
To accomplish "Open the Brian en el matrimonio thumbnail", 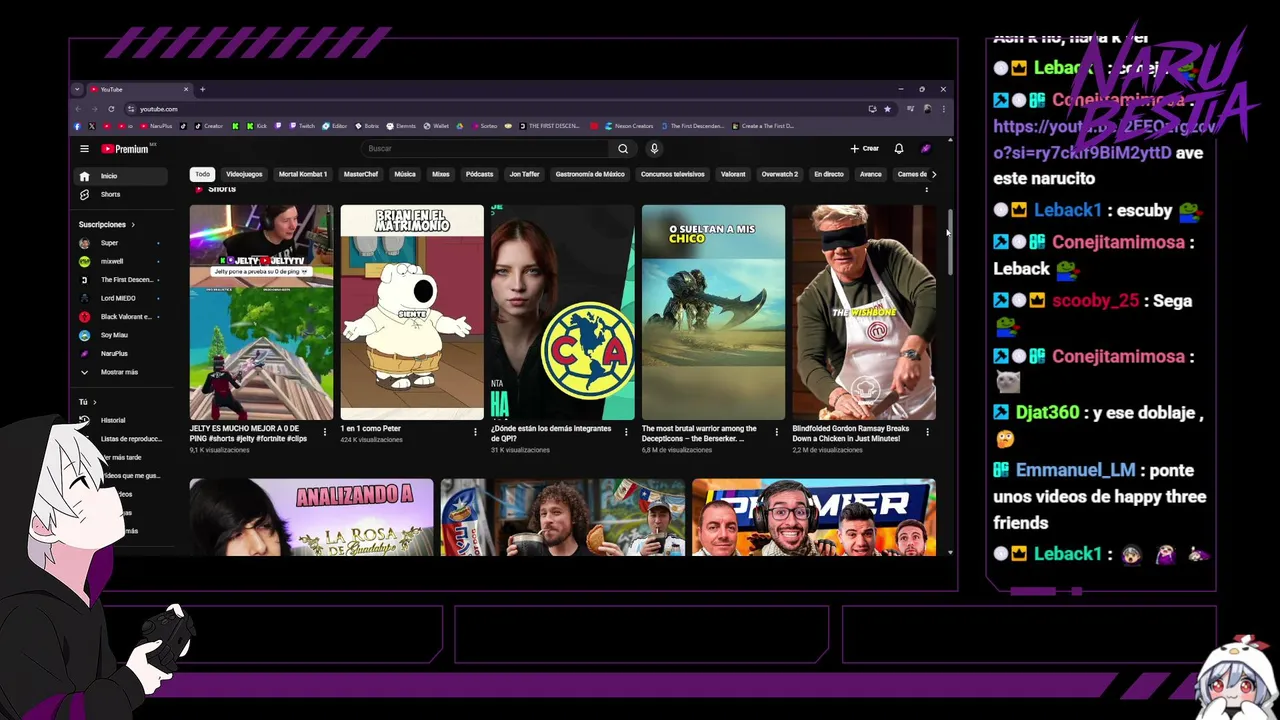I will point(412,312).
